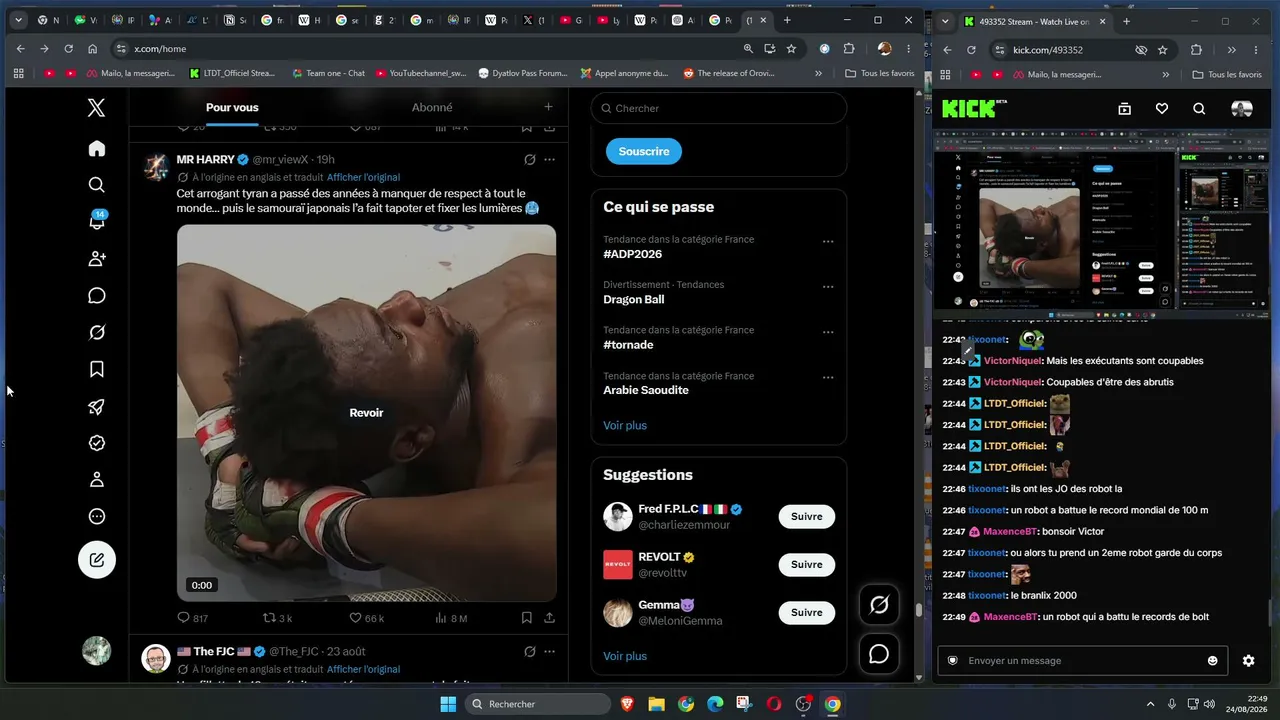Follow REVOLT with Suivre button
1280x720 pixels.
click(807, 565)
